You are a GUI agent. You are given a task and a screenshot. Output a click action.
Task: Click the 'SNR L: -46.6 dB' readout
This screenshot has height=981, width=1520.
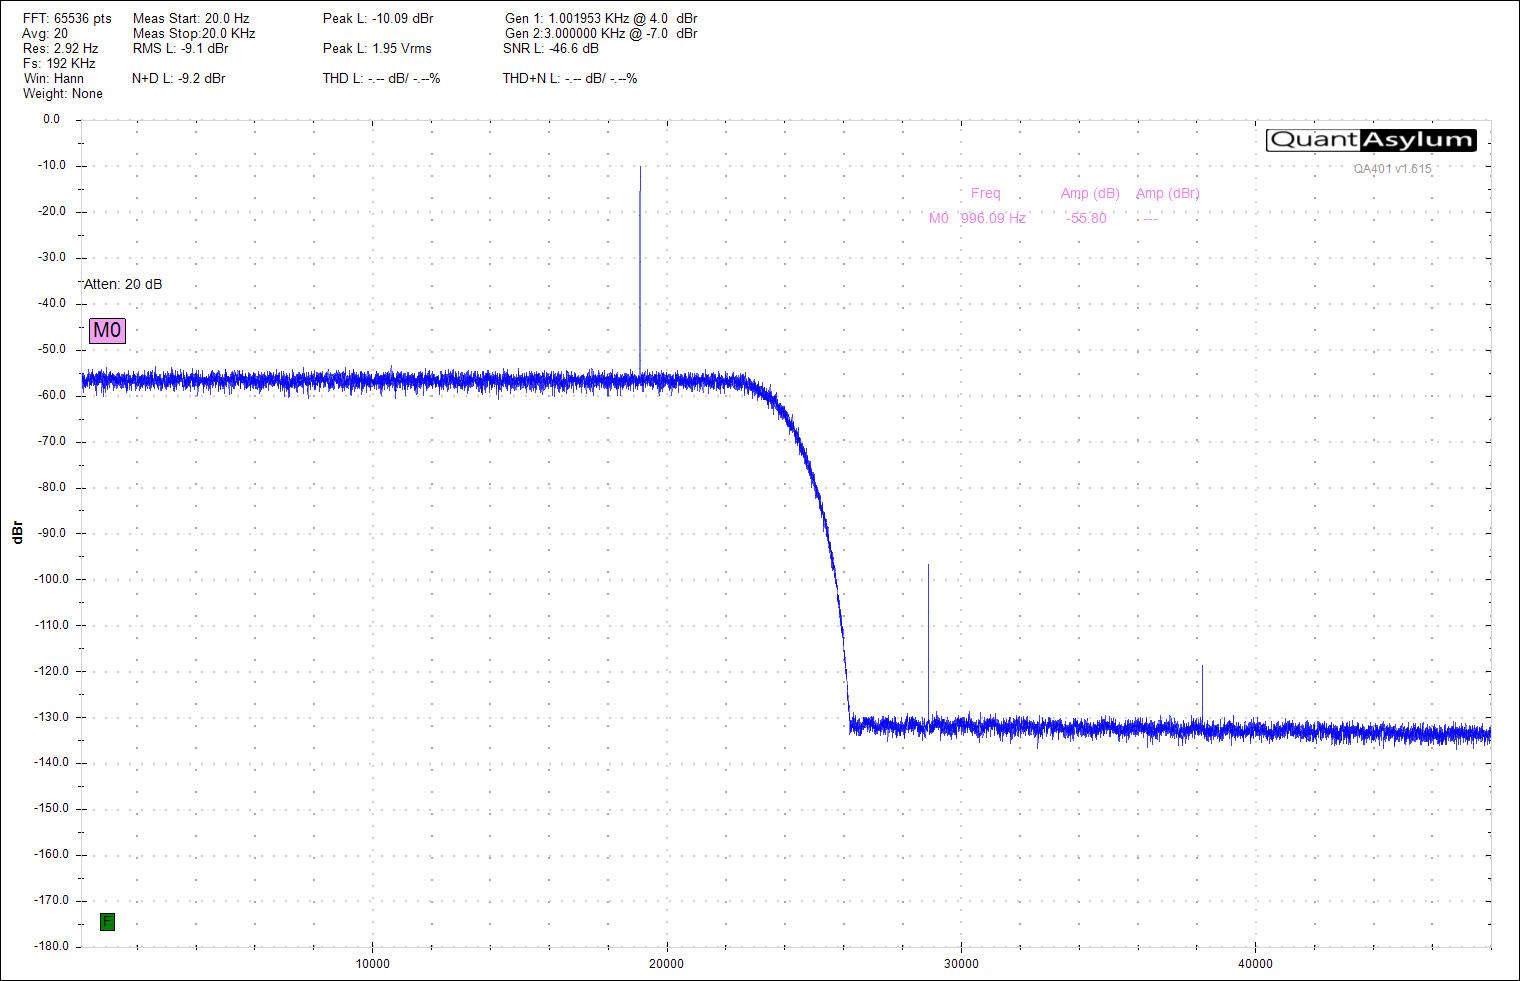click(x=551, y=49)
